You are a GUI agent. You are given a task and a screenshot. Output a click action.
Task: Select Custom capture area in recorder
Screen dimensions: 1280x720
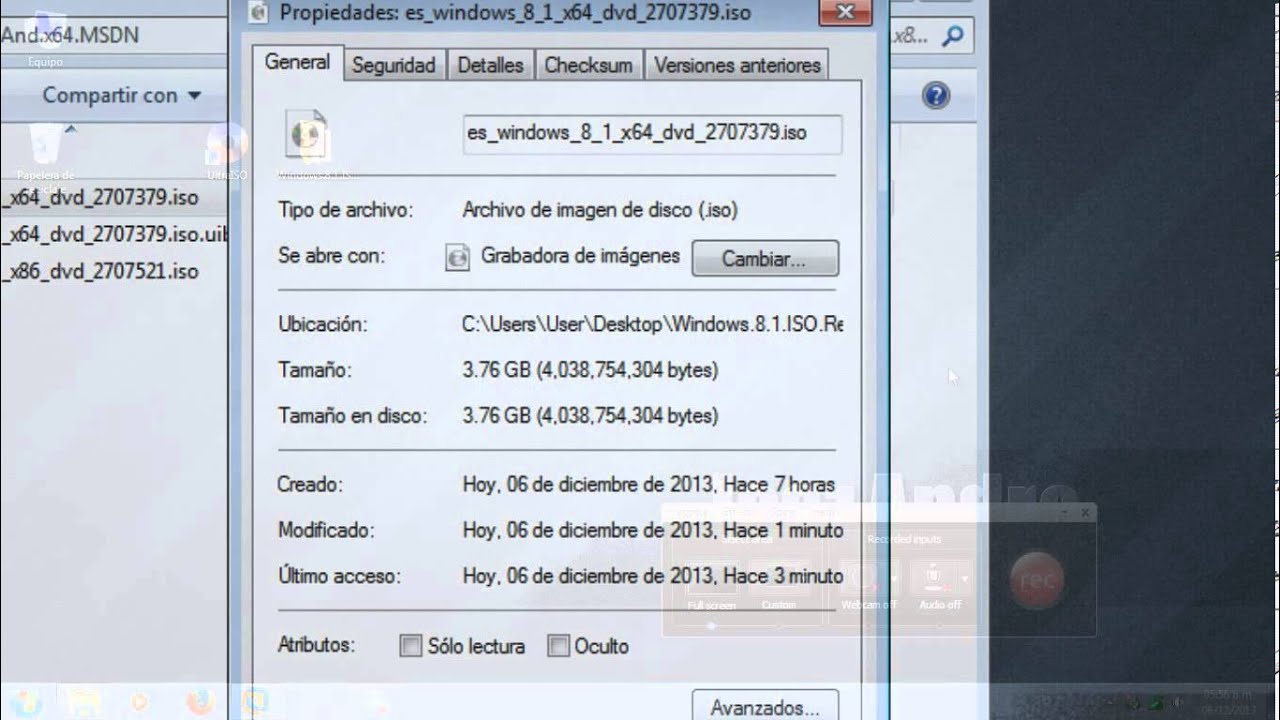(779, 583)
